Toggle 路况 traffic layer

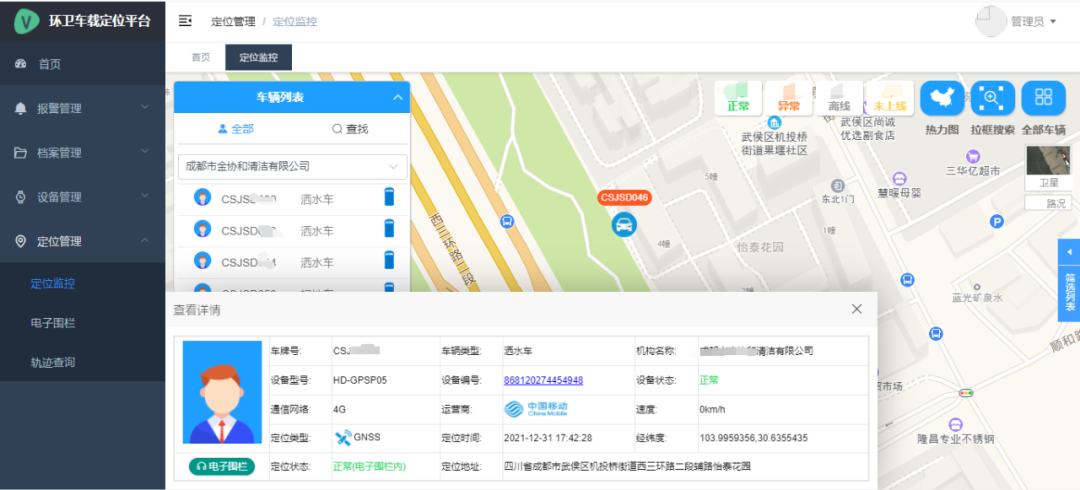coord(1048,203)
